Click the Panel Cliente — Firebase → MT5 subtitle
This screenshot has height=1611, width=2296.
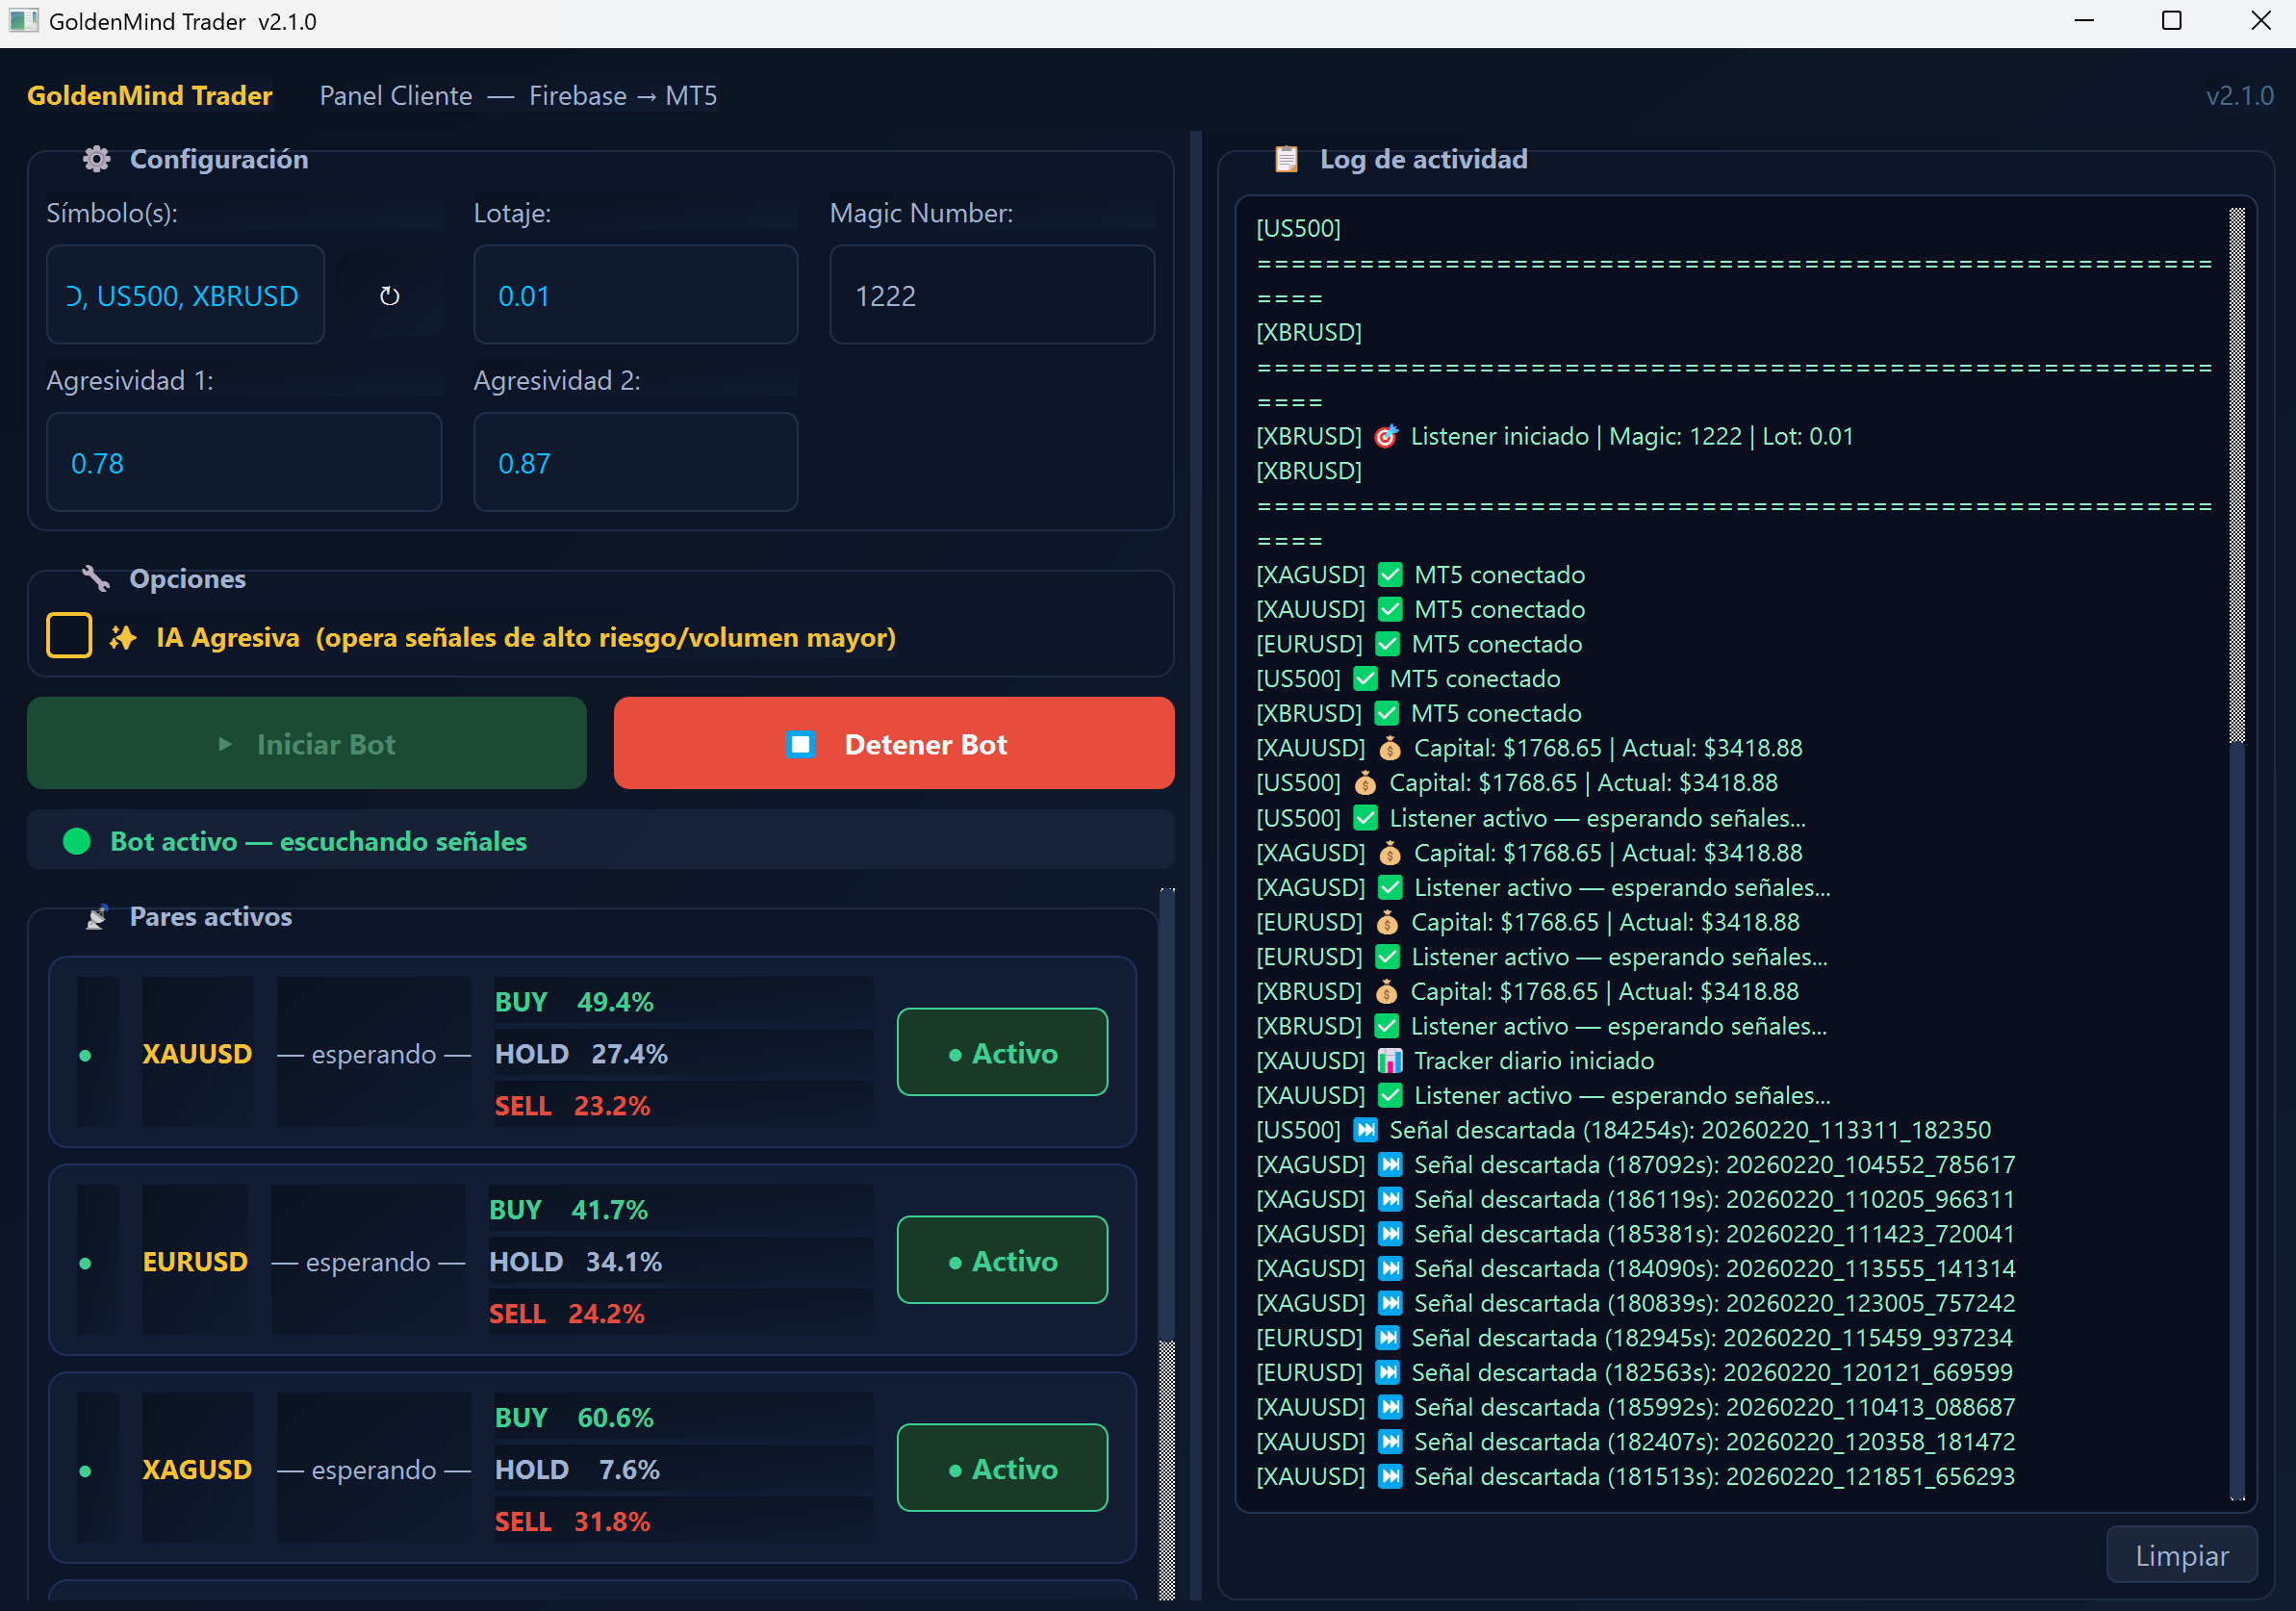pos(518,96)
